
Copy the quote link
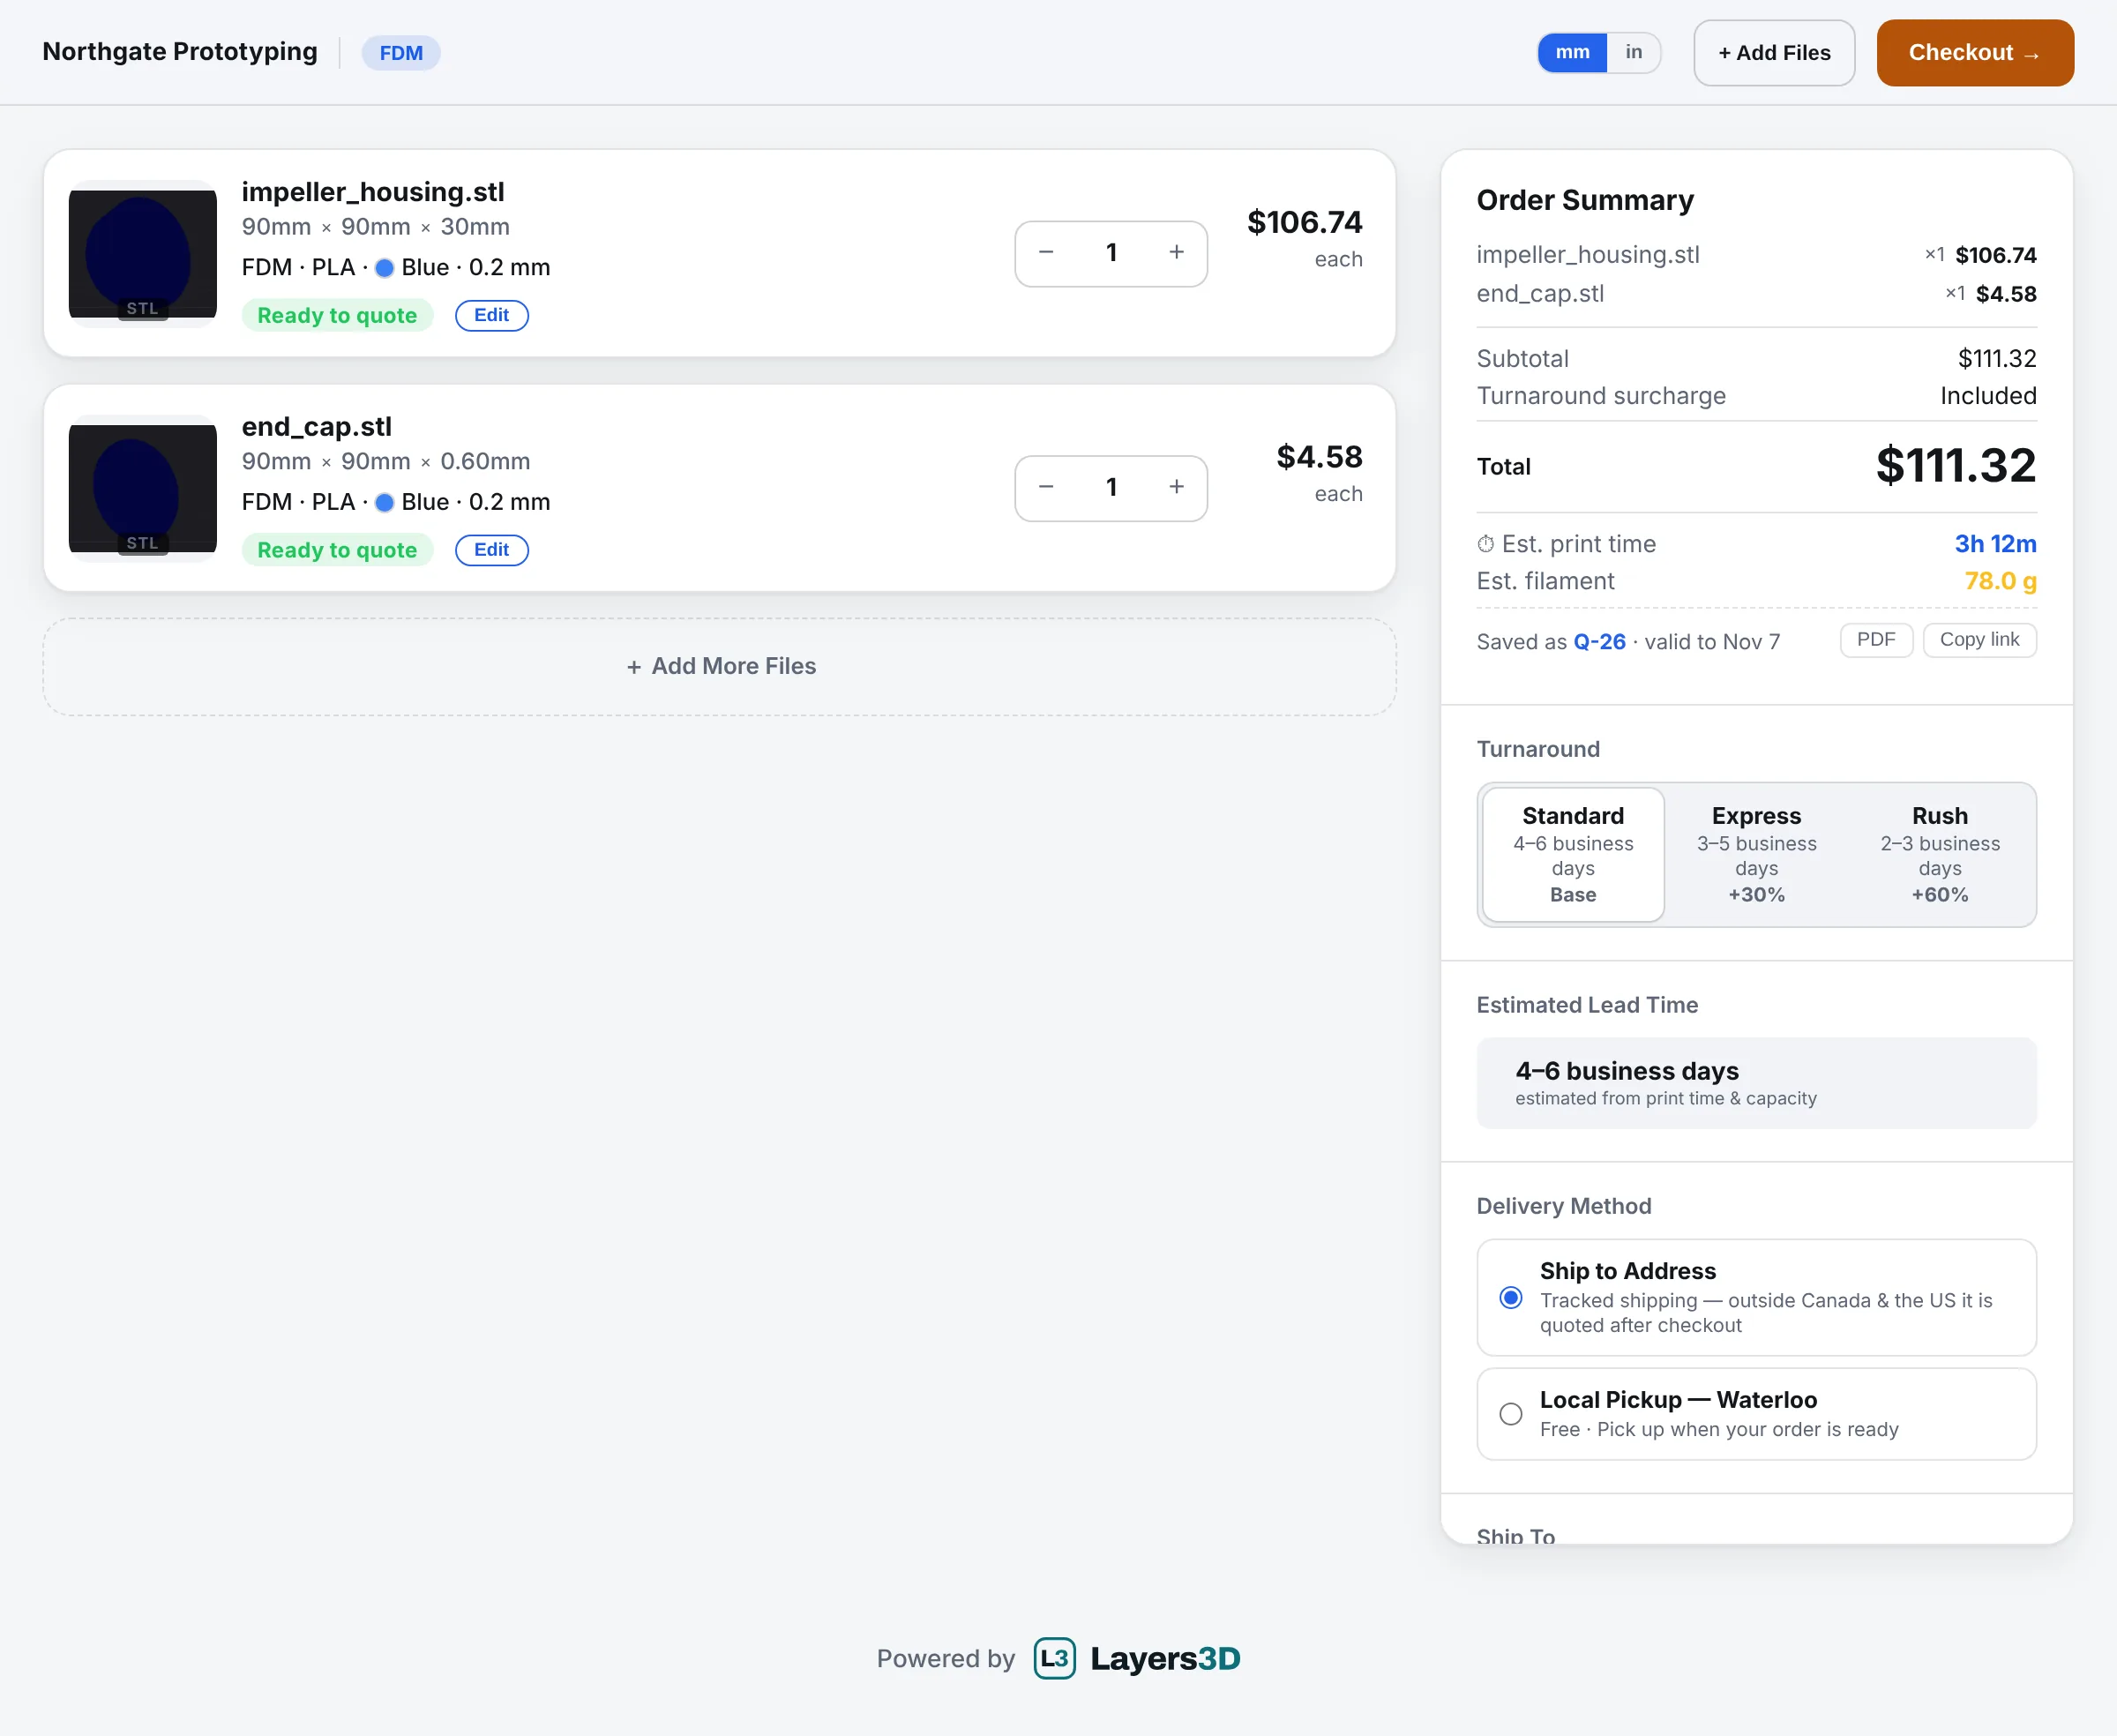click(1979, 640)
